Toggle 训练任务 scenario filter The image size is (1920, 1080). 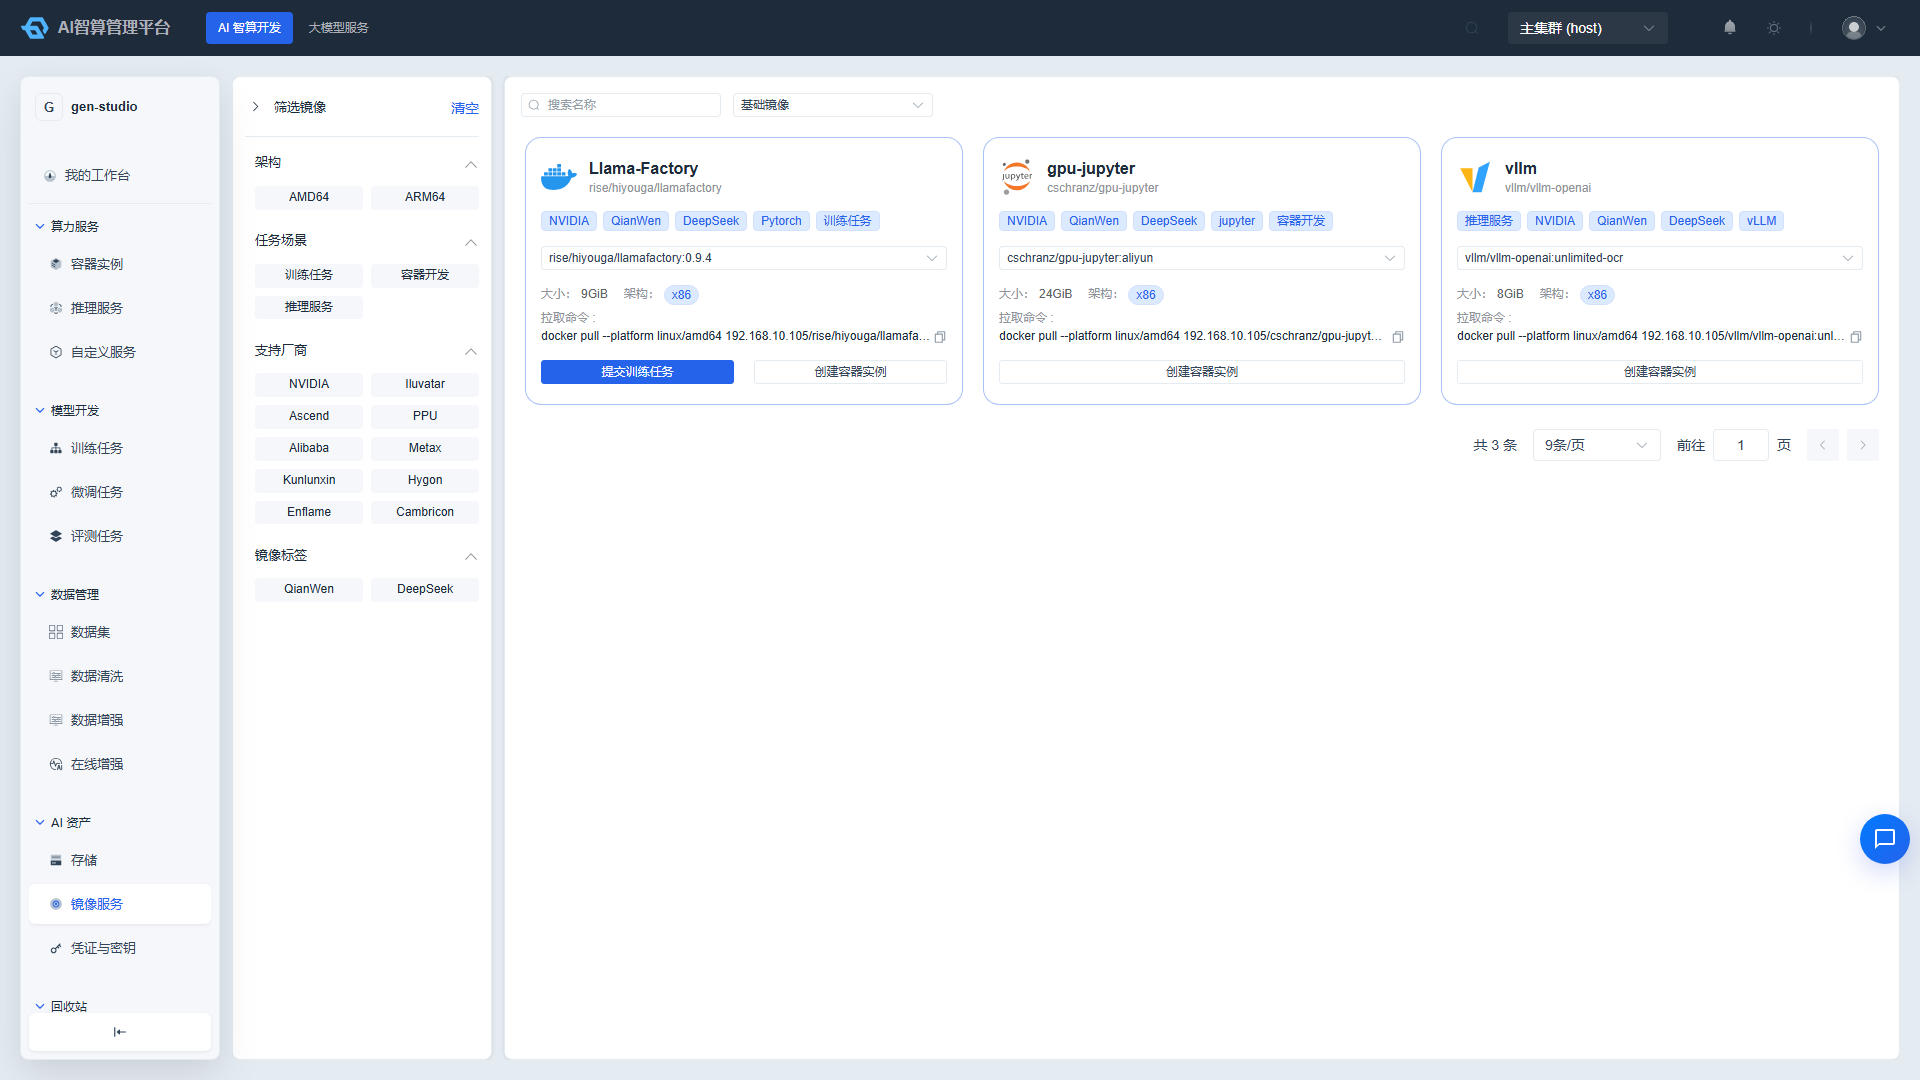tap(309, 275)
